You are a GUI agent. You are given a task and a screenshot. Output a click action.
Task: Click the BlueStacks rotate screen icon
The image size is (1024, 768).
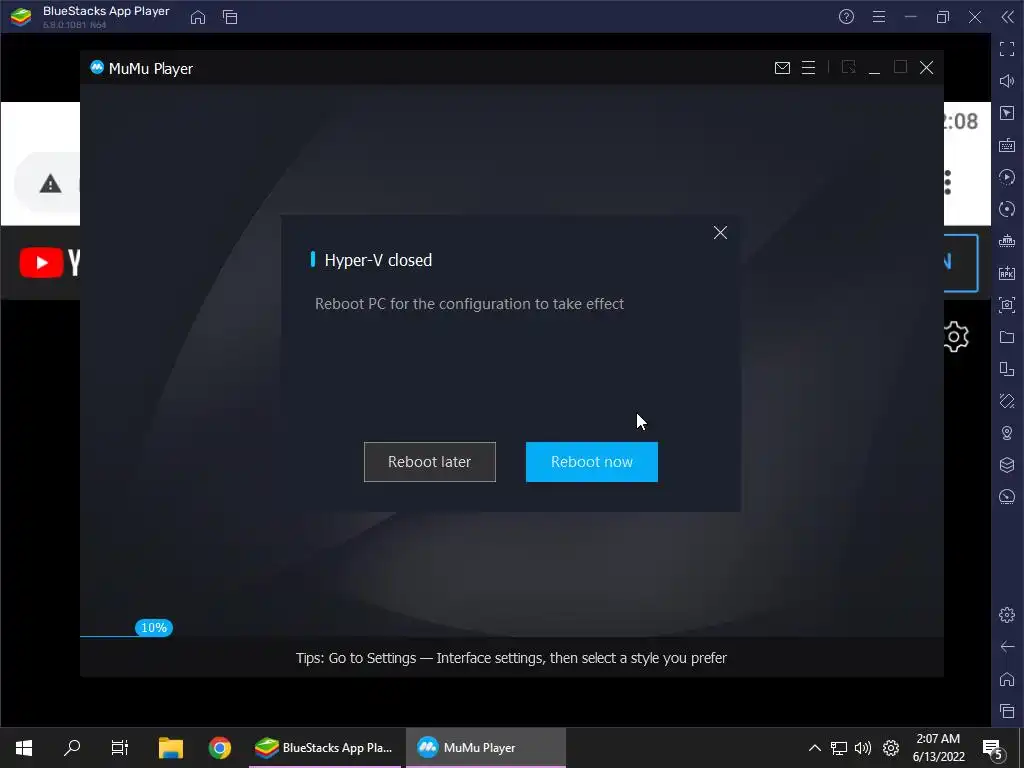pos(1007,369)
